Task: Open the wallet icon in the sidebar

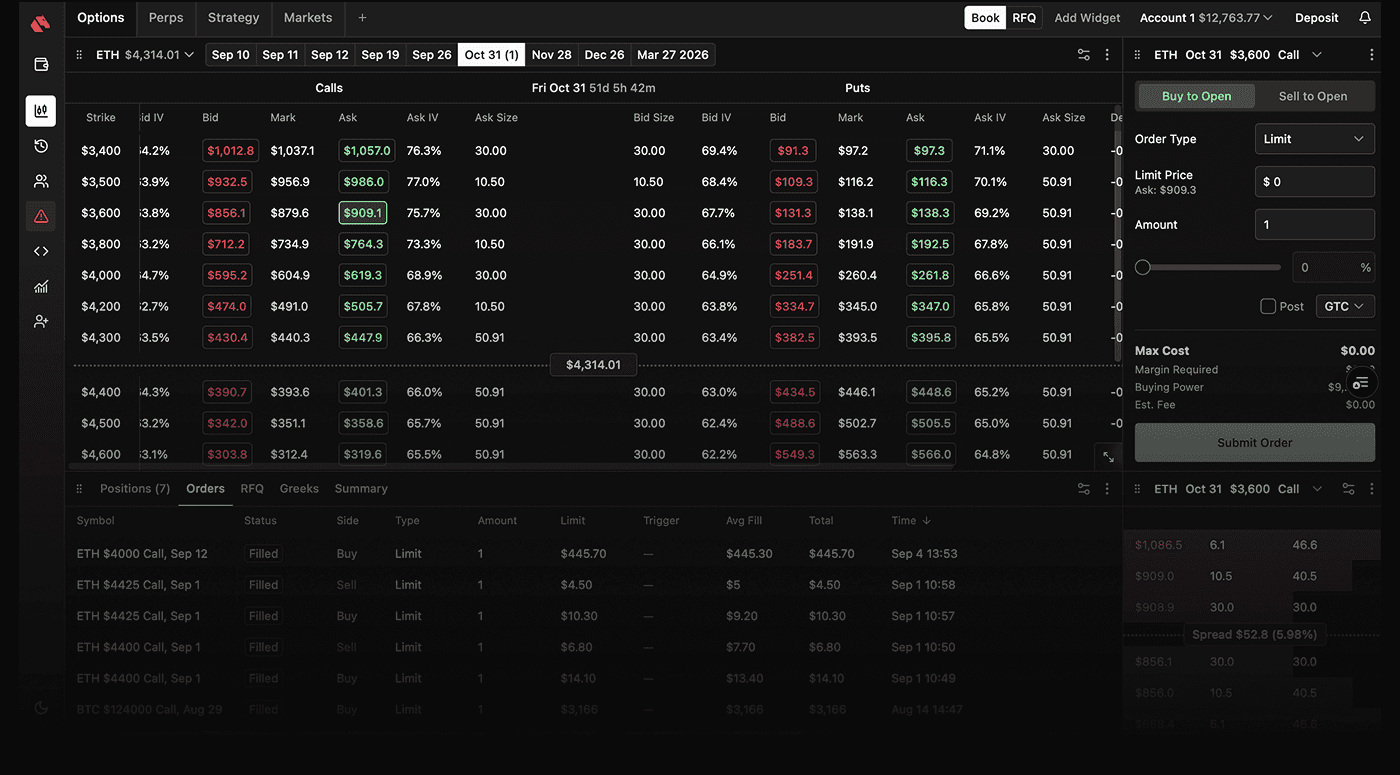Action: (x=41, y=65)
